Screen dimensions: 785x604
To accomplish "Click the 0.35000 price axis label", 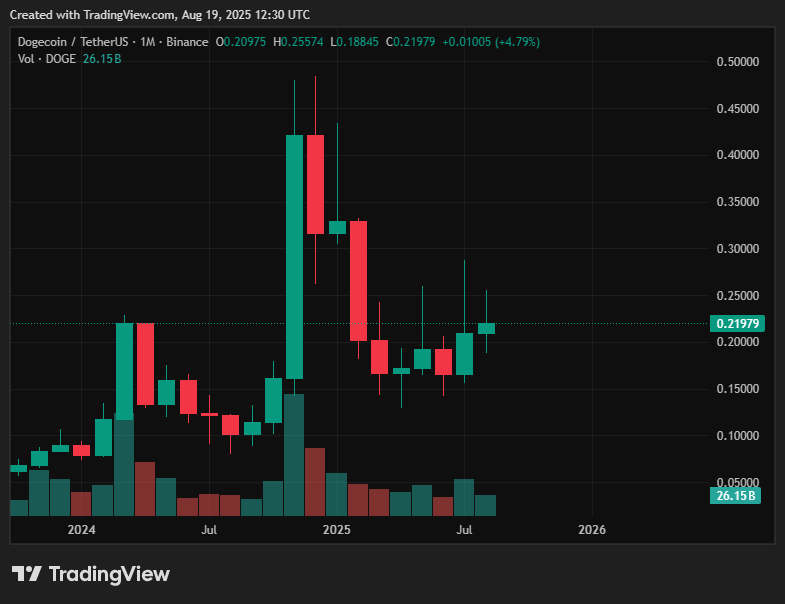I will [x=737, y=202].
